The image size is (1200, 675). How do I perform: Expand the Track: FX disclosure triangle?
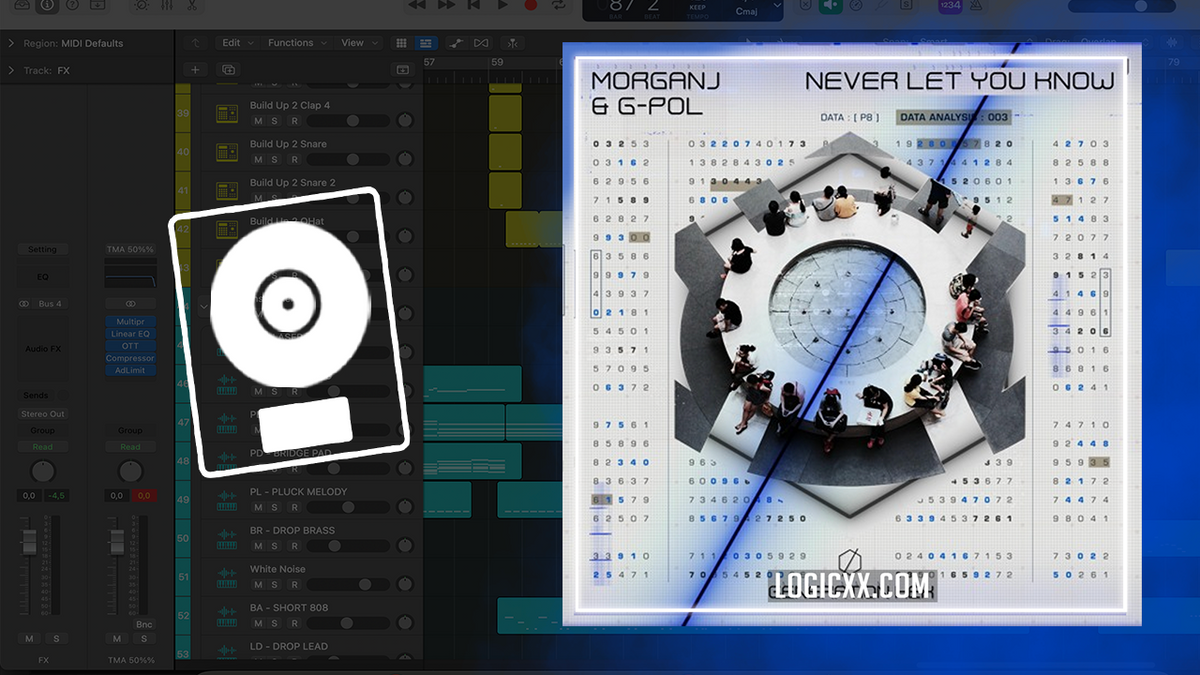tap(13, 70)
